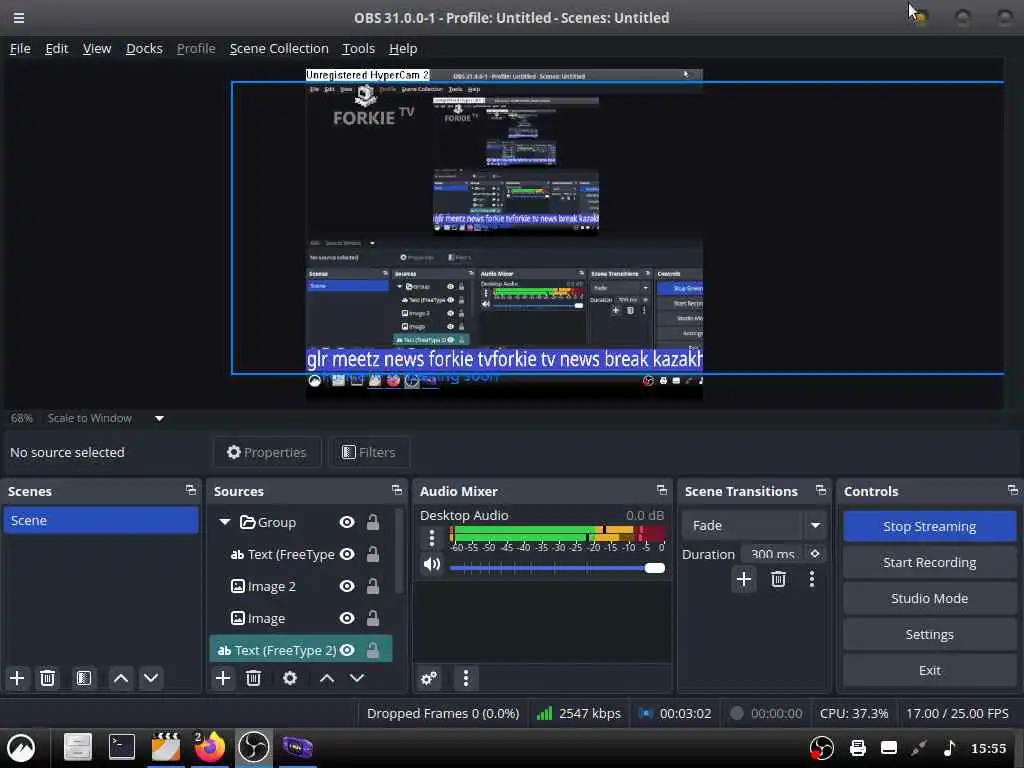Lock the Group source

tap(373, 522)
